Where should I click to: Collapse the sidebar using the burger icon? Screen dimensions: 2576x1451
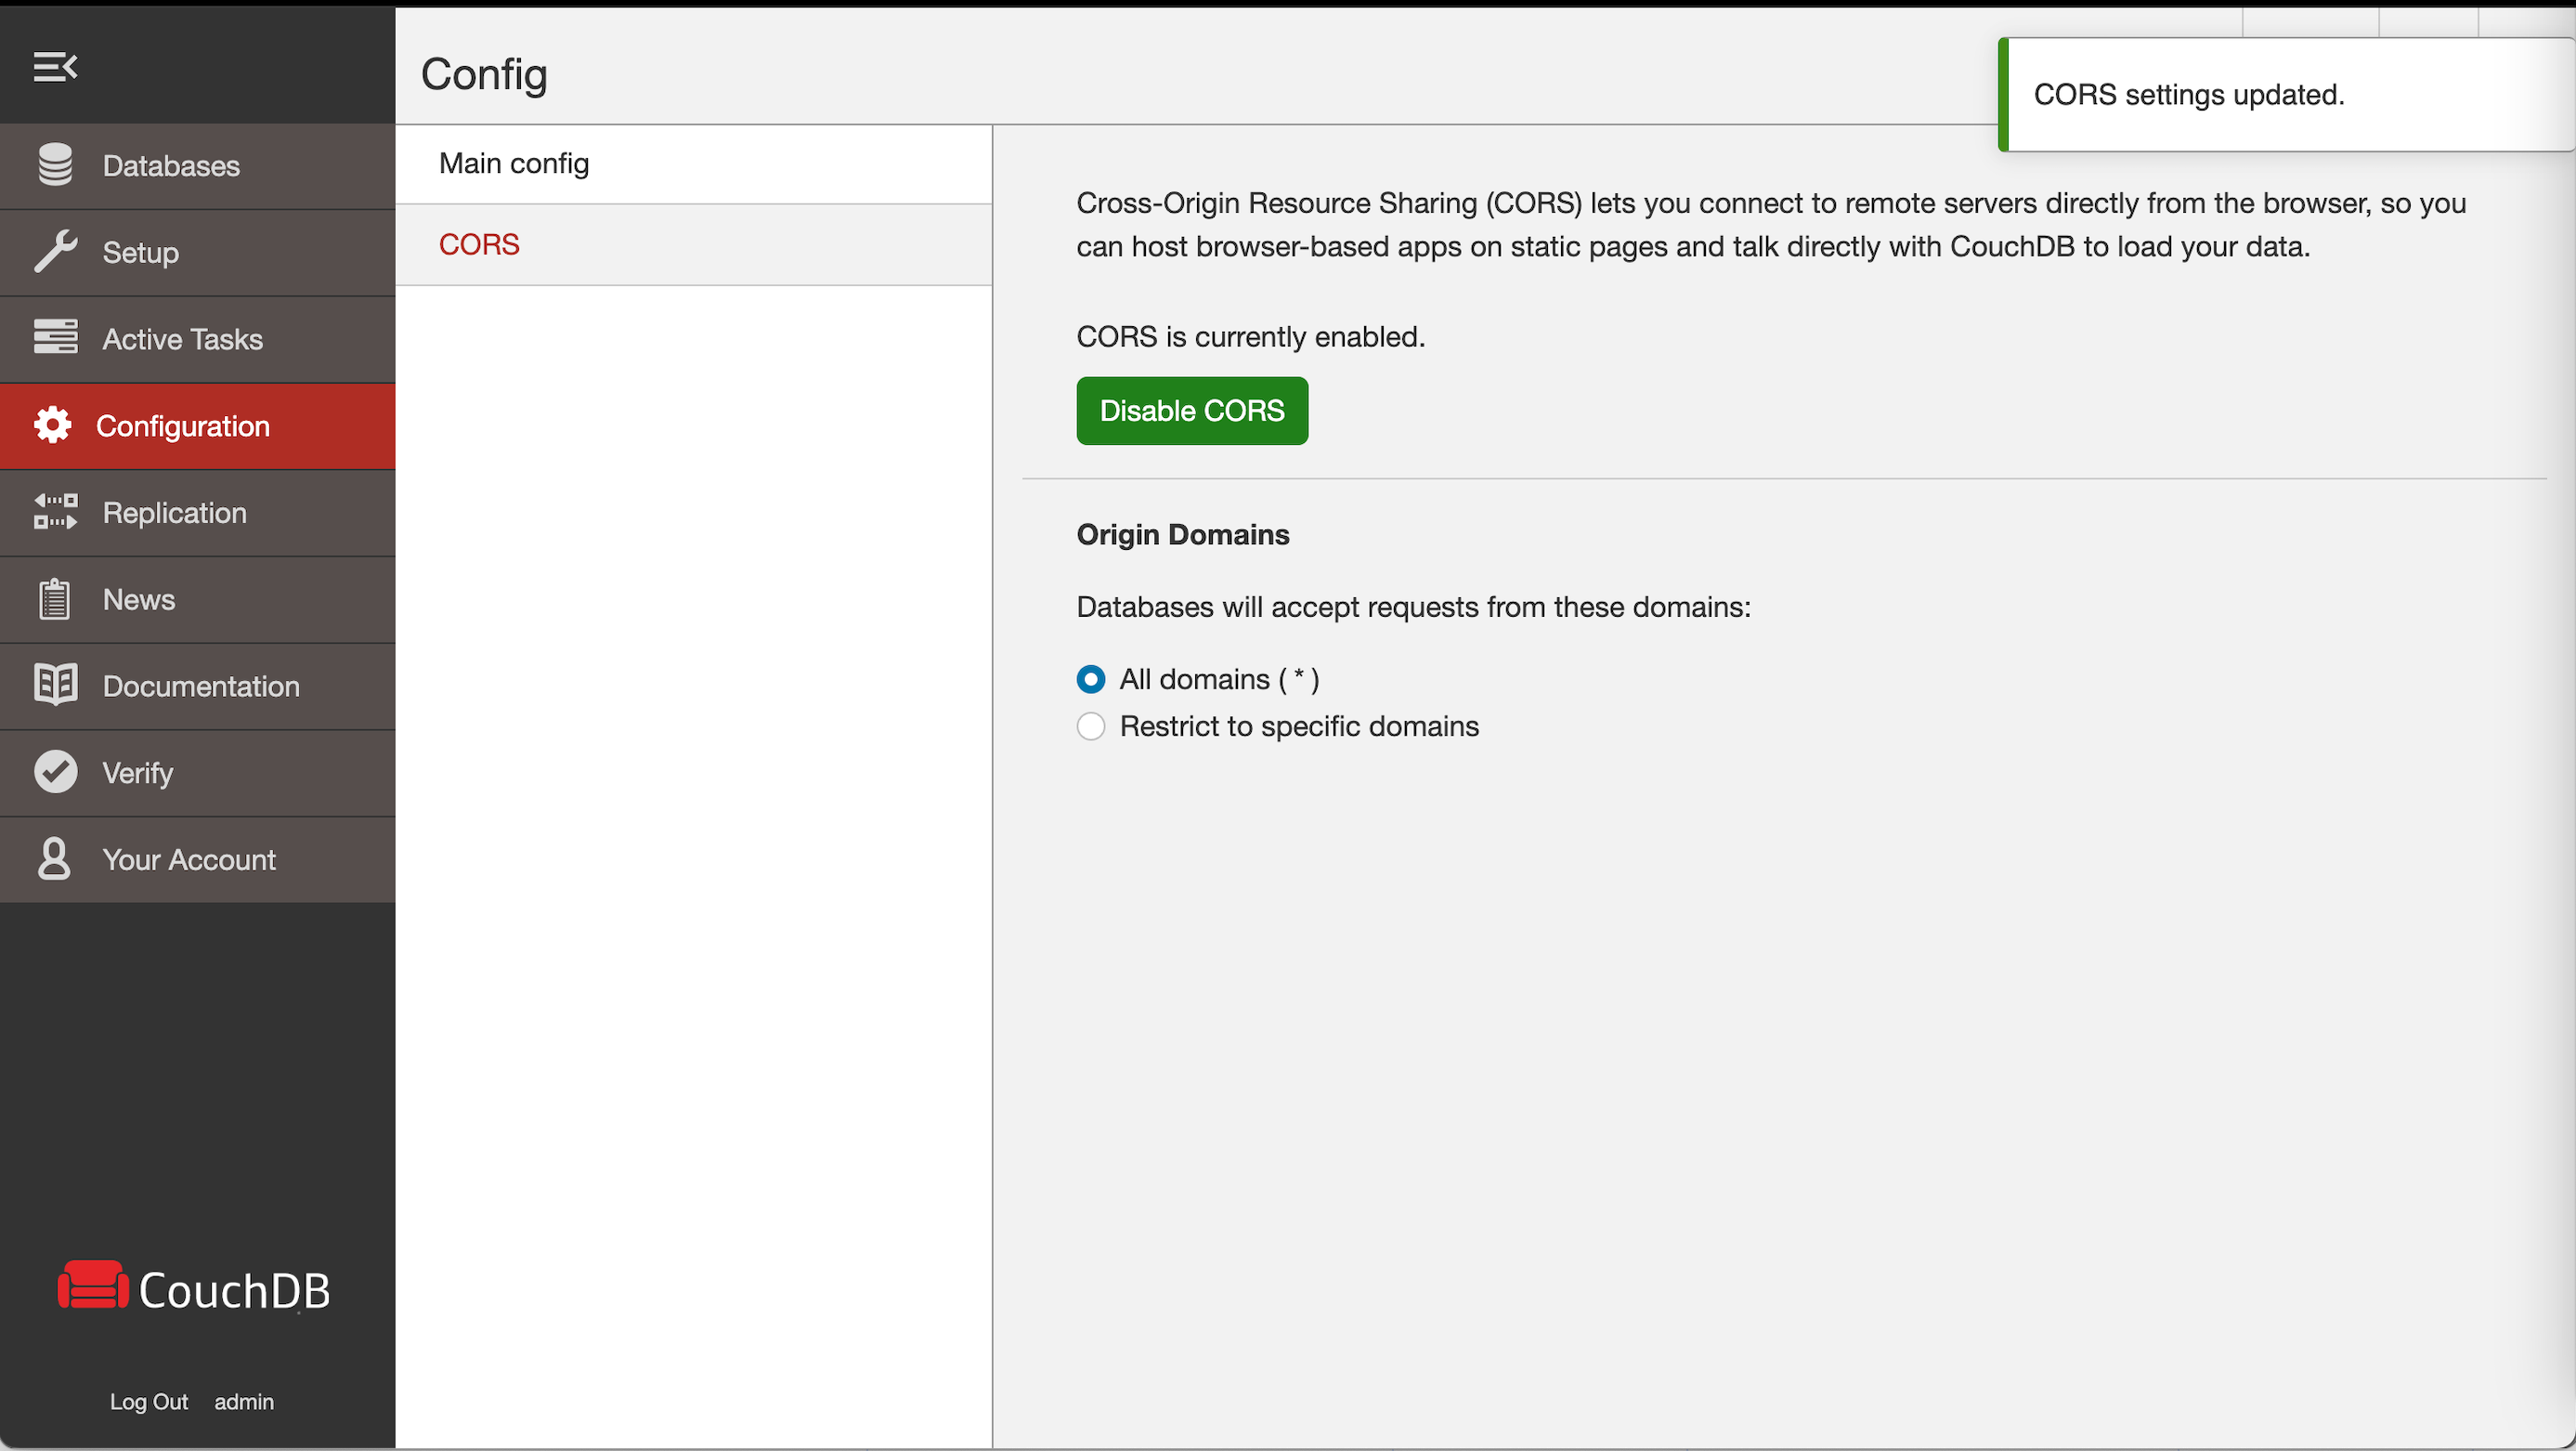pyautogui.click(x=55, y=67)
